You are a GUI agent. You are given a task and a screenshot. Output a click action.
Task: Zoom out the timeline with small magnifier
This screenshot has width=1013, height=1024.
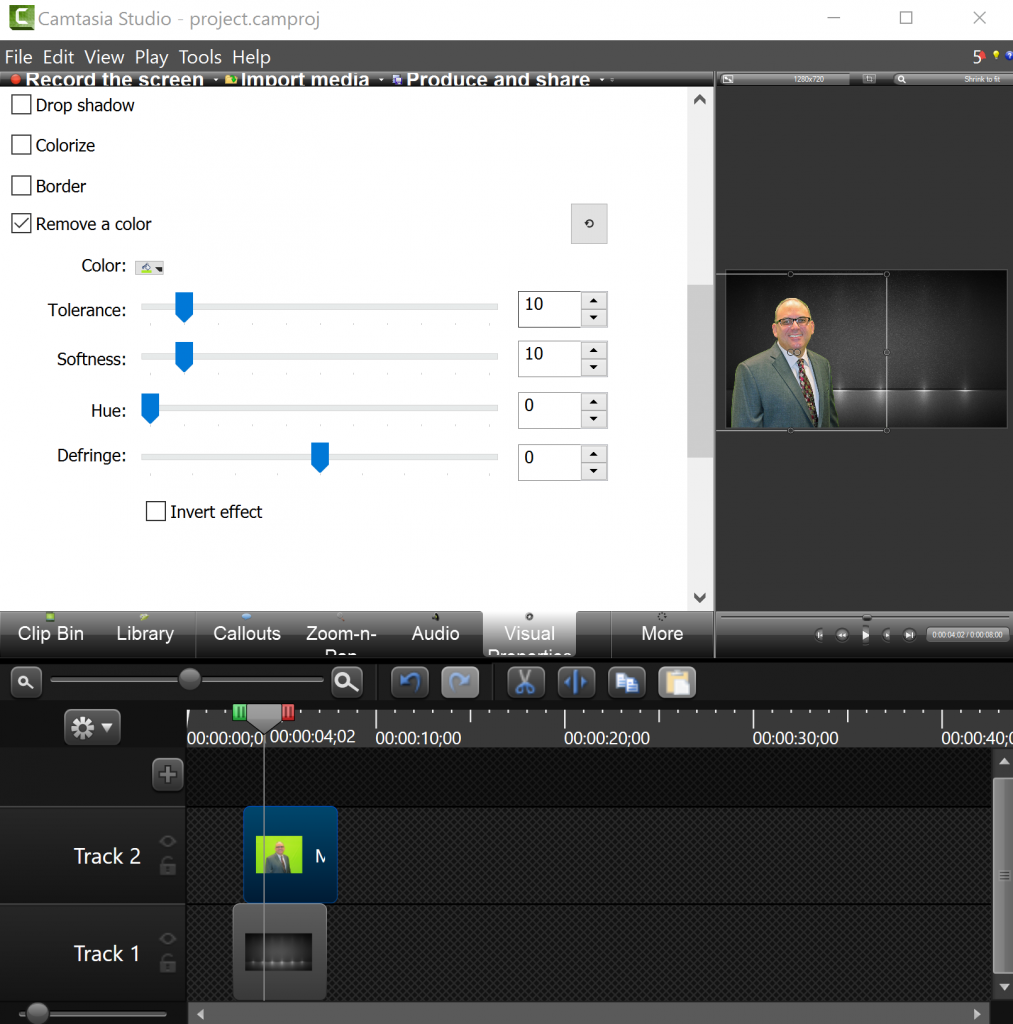pyautogui.click(x=25, y=682)
